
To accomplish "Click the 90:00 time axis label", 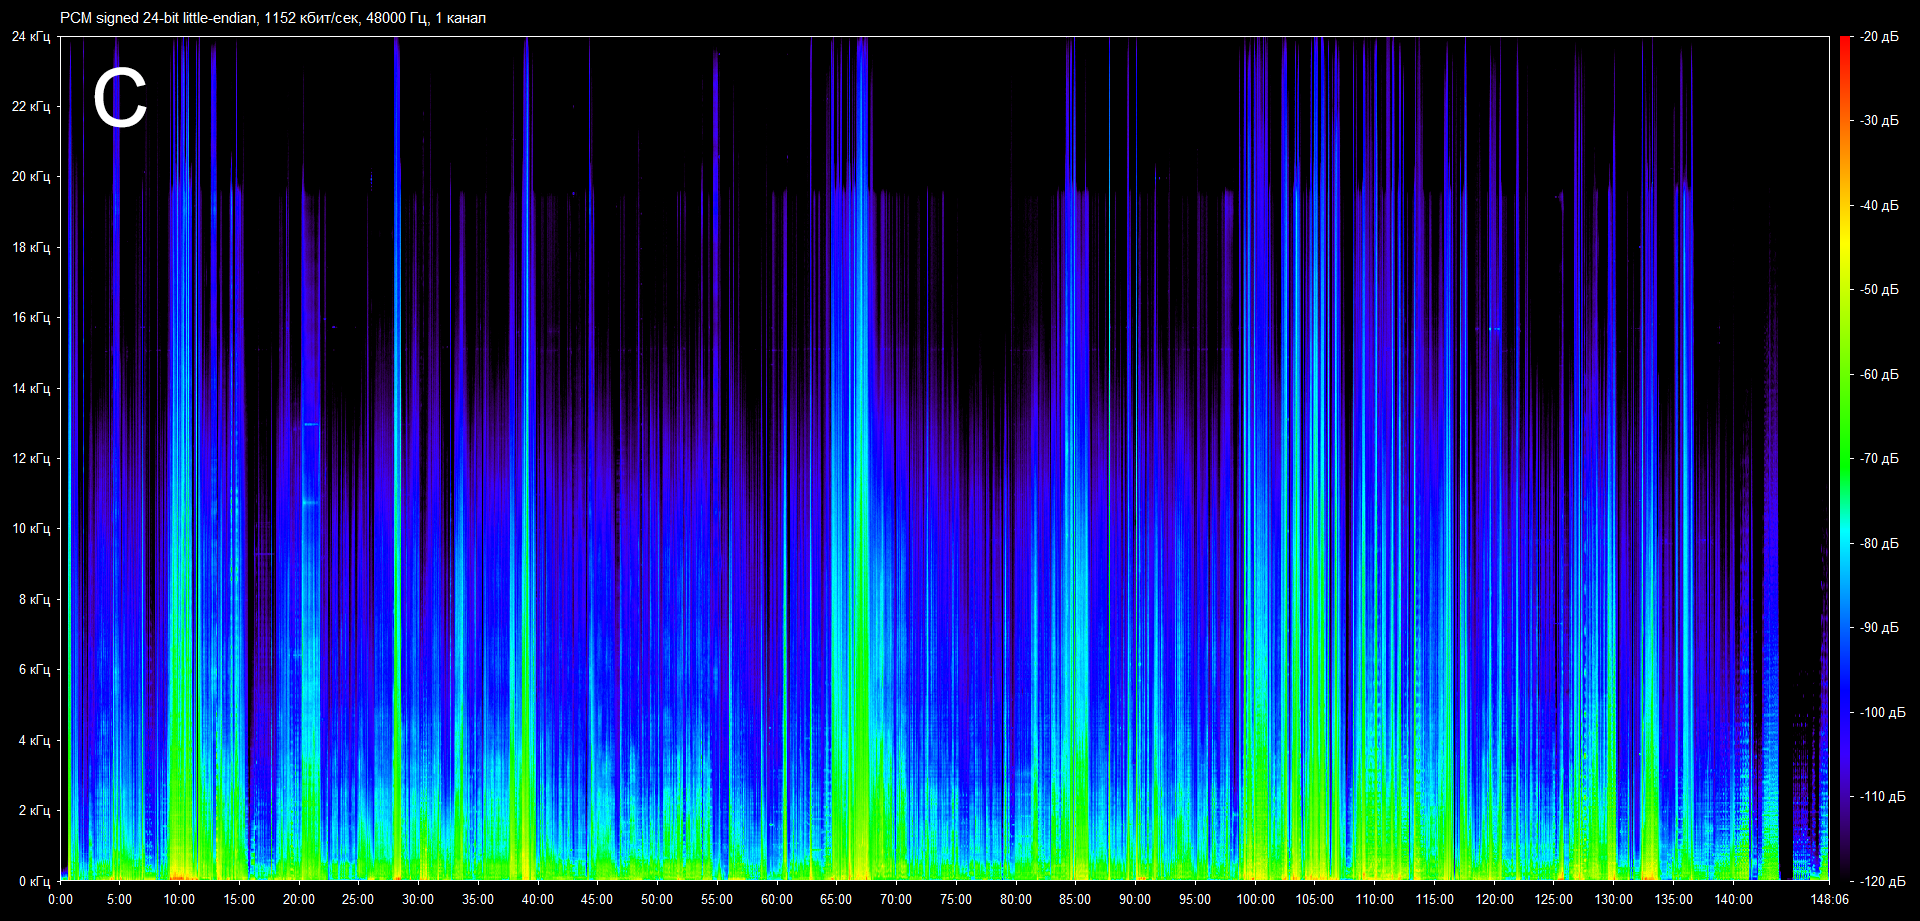I will pyautogui.click(x=1135, y=899).
